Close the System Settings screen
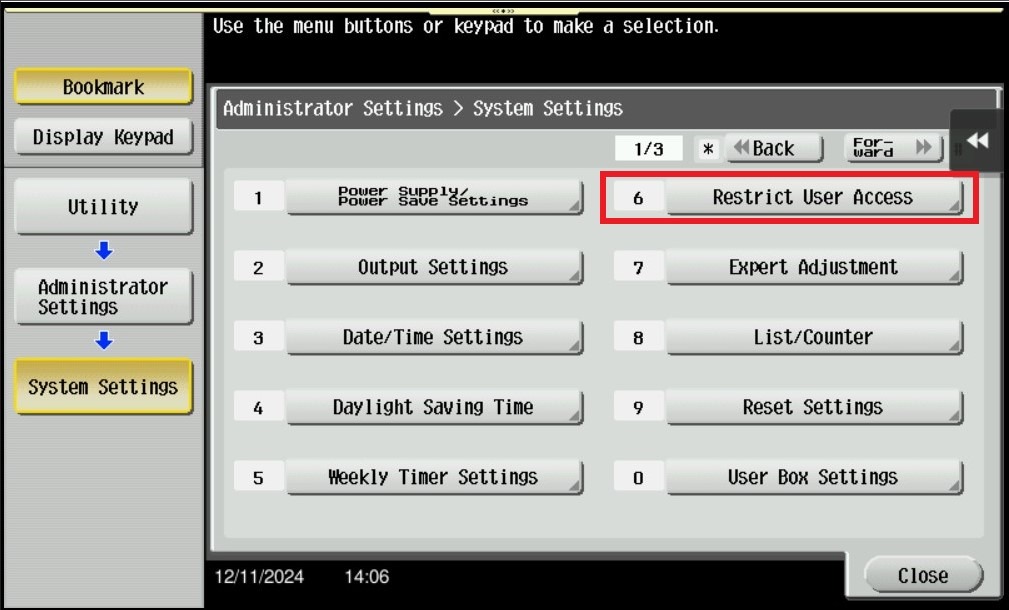 coord(922,576)
